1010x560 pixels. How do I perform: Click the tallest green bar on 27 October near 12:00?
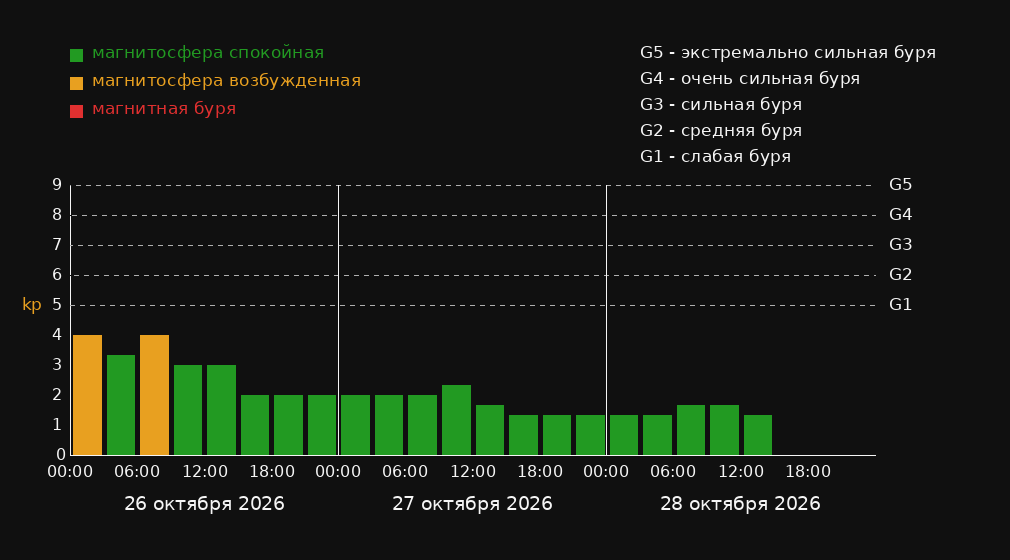456,420
